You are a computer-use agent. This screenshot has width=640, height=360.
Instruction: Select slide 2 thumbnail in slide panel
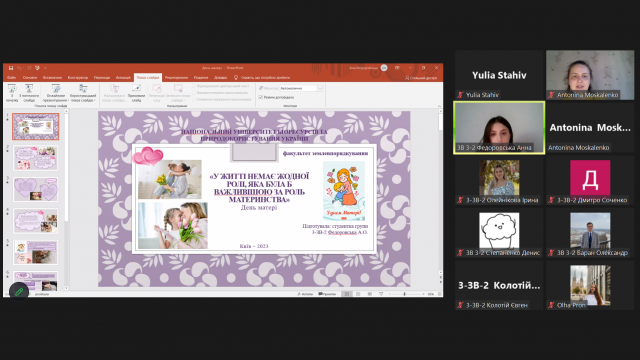point(36,158)
